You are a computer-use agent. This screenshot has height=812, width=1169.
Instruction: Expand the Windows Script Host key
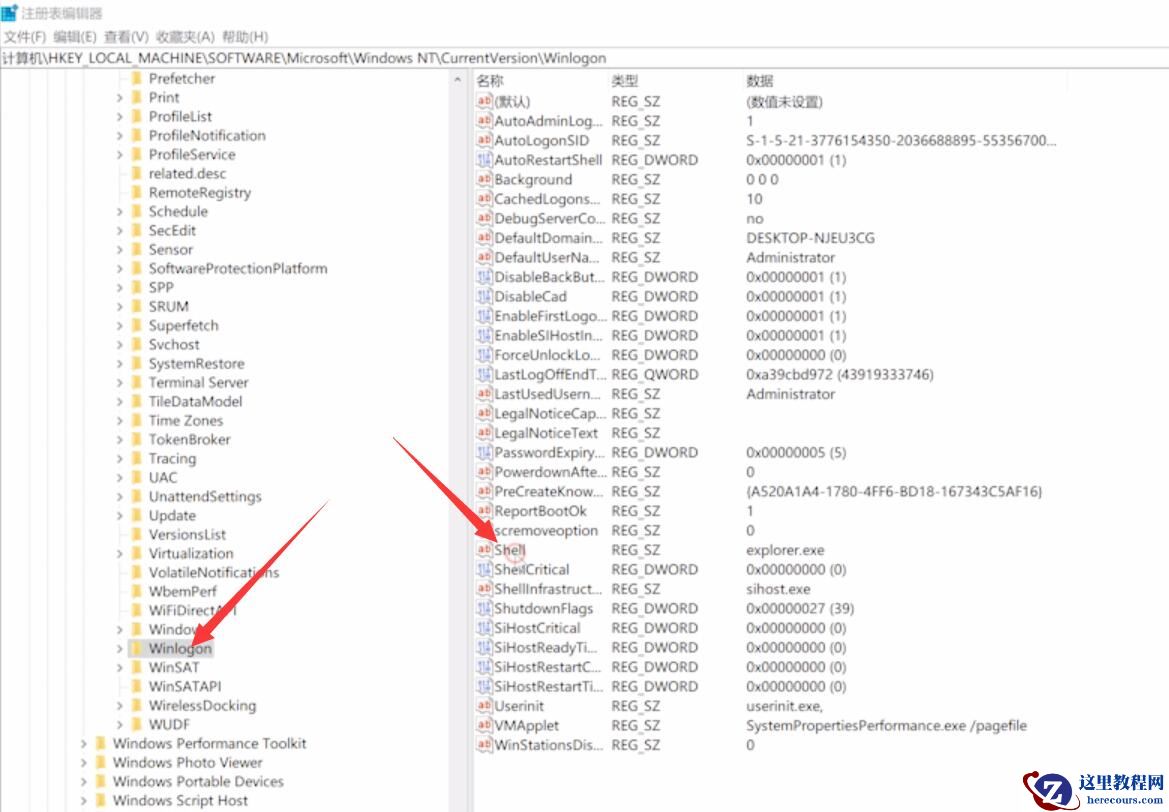(x=84, y=801)
